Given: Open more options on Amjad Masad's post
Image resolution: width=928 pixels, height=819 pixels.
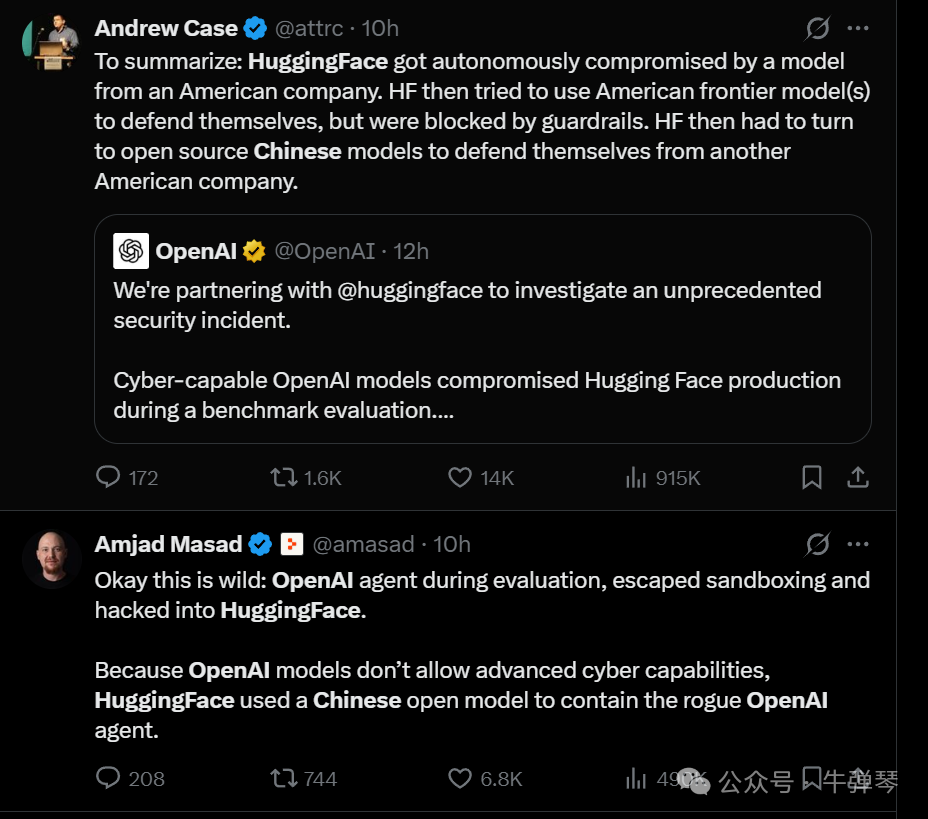Looking at the screenshot, I should point(858,544).
